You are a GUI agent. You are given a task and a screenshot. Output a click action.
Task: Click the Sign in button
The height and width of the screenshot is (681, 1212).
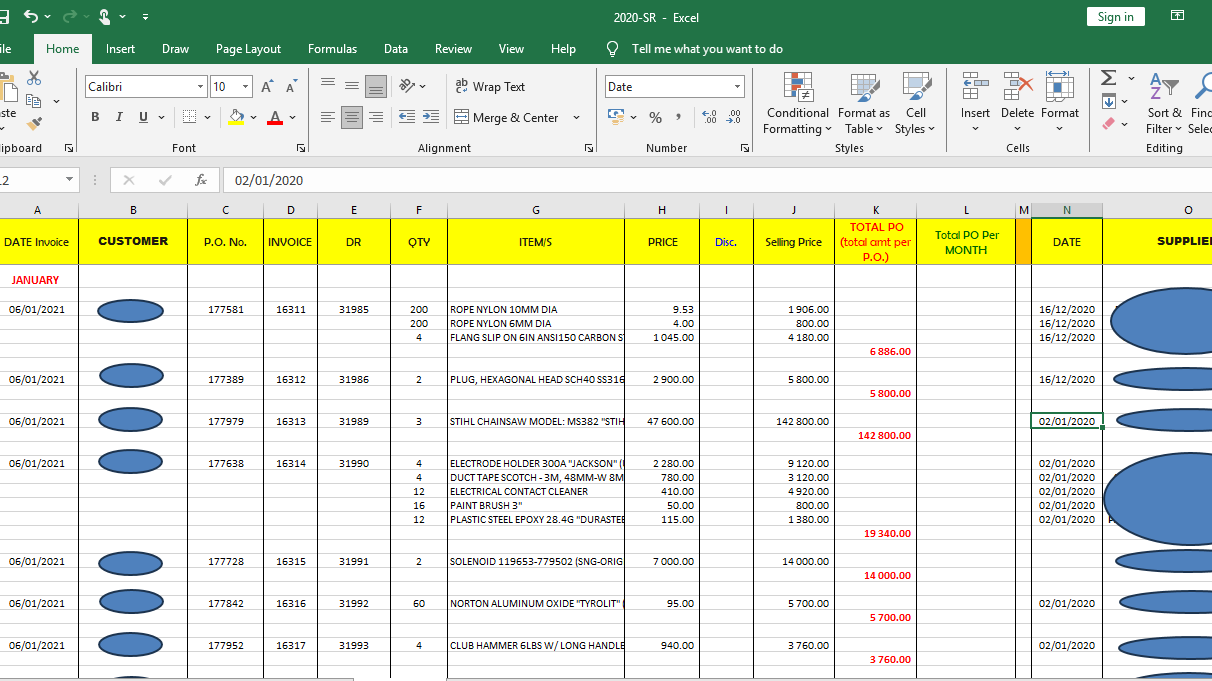[1115, 17]
